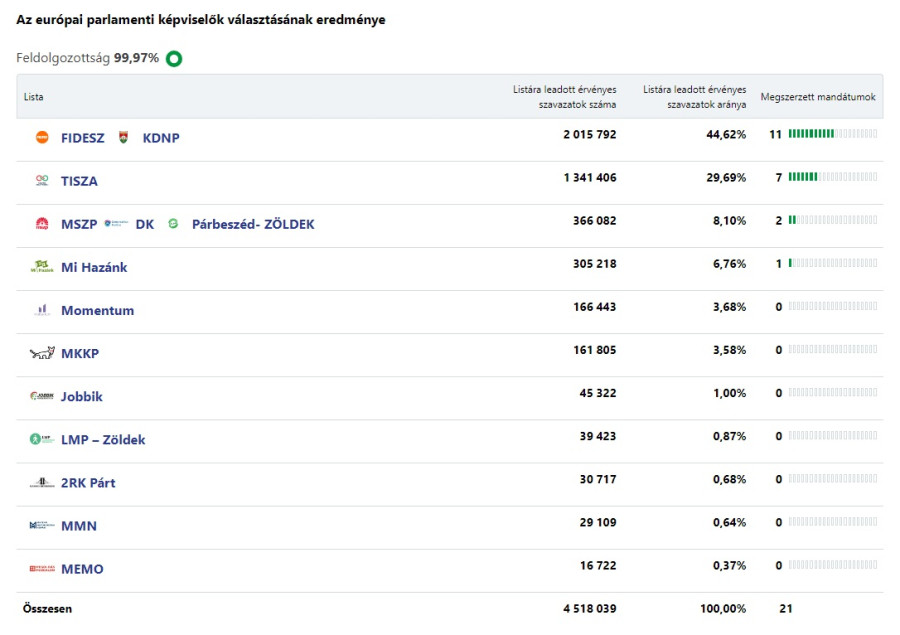The image size is (900, 635).
Task: Click the 'Listára leadott érvényes szavazatok száma' header
Action: (x=564, y=96)
